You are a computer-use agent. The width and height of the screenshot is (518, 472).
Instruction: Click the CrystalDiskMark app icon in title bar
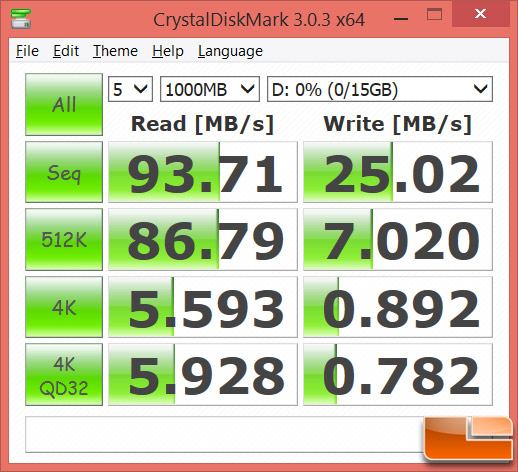(x=21, y=19)
